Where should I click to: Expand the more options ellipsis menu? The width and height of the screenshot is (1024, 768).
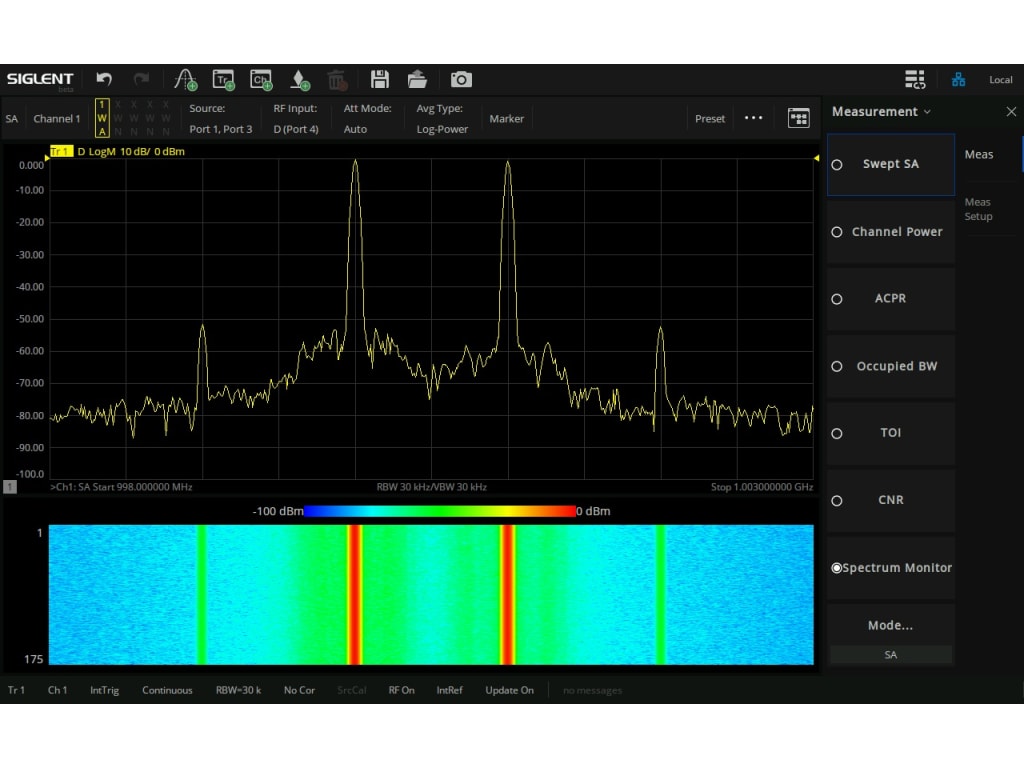coord(753,118)
